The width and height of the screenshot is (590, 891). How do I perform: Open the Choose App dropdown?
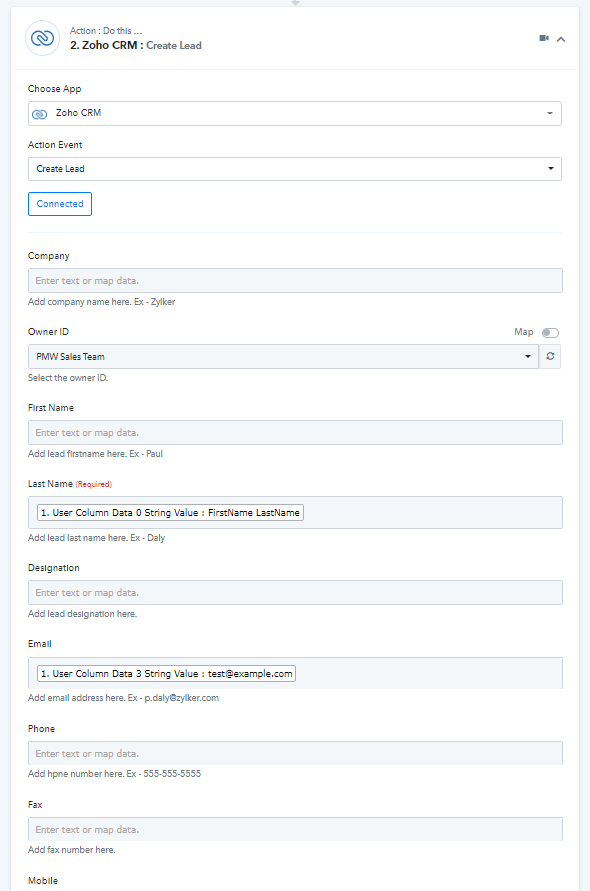tap(294, 113)
